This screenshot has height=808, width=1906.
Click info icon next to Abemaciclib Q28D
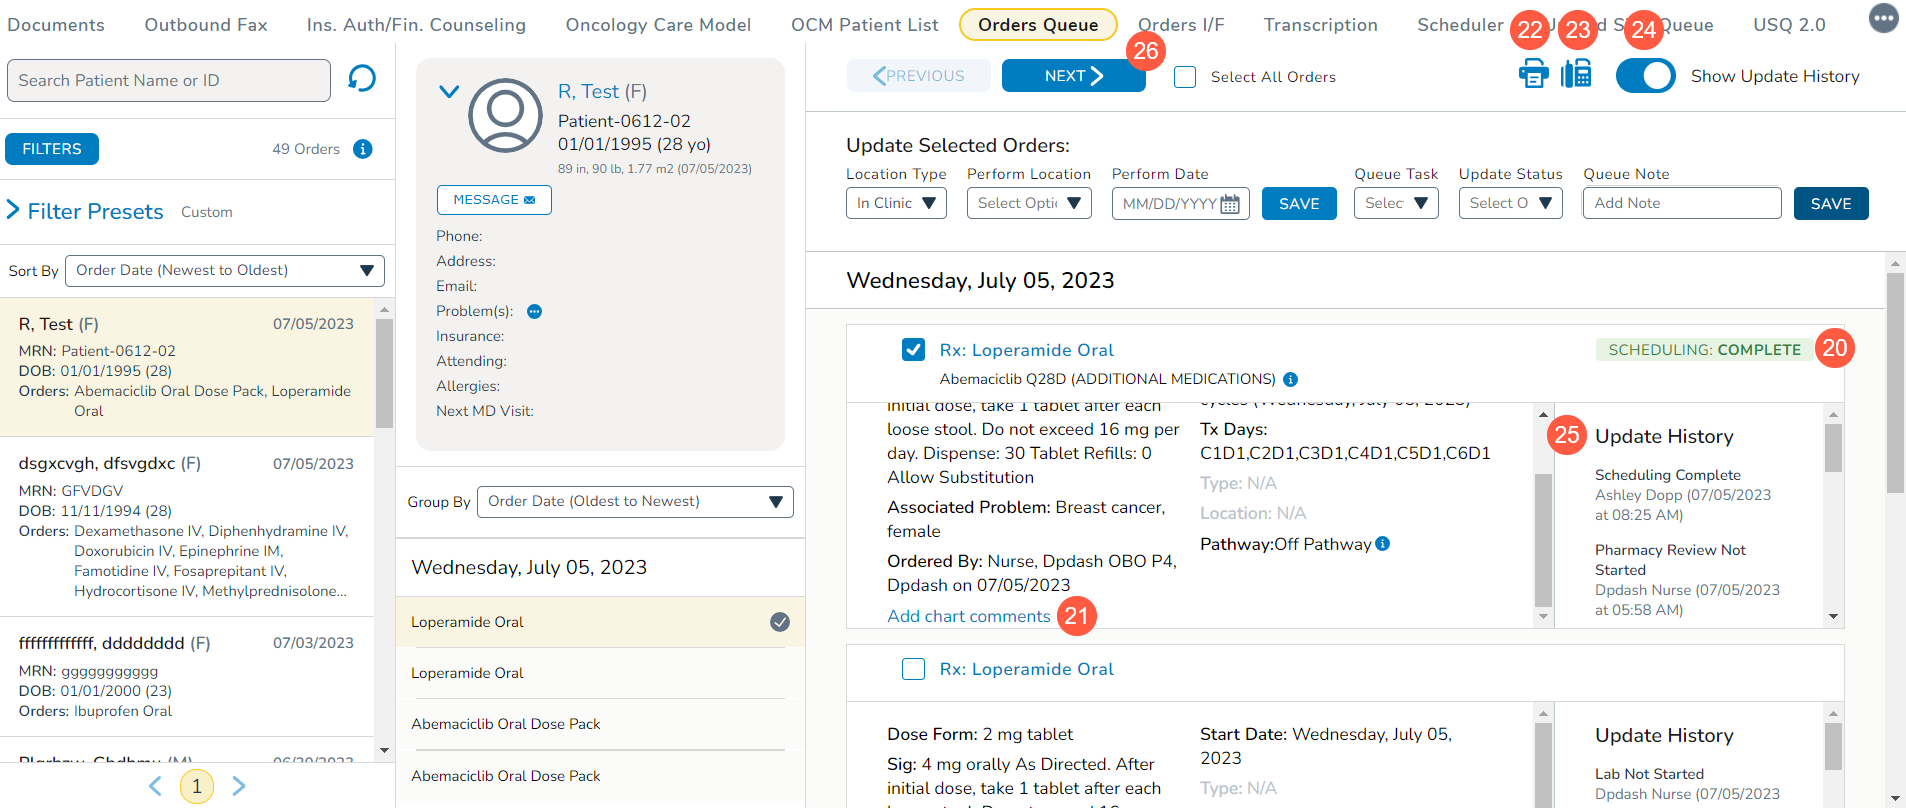pyautogui.click(x=1291, y=379)
